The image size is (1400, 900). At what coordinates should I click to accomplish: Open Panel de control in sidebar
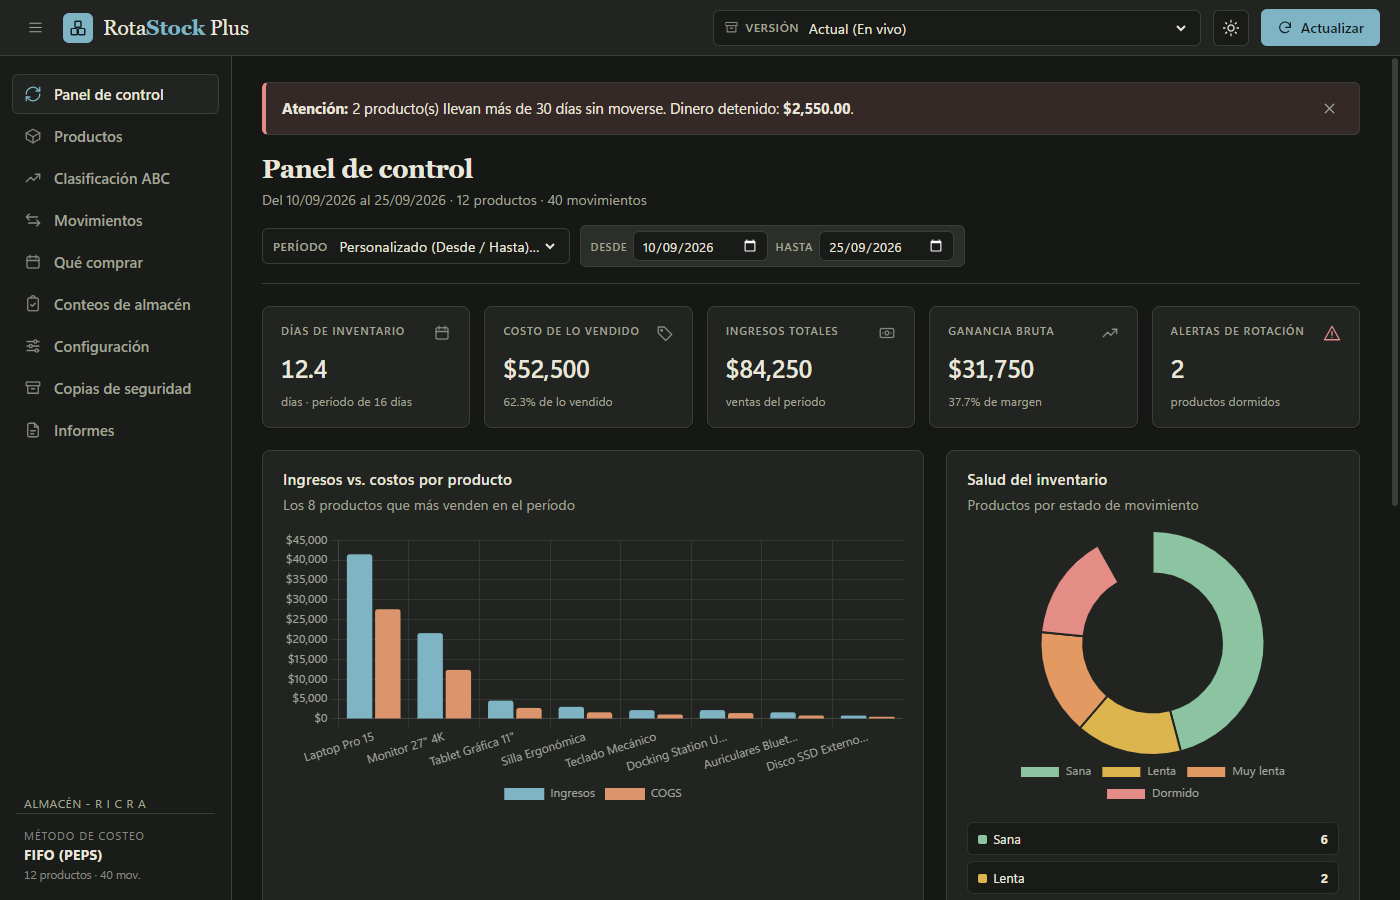[115, 94]
